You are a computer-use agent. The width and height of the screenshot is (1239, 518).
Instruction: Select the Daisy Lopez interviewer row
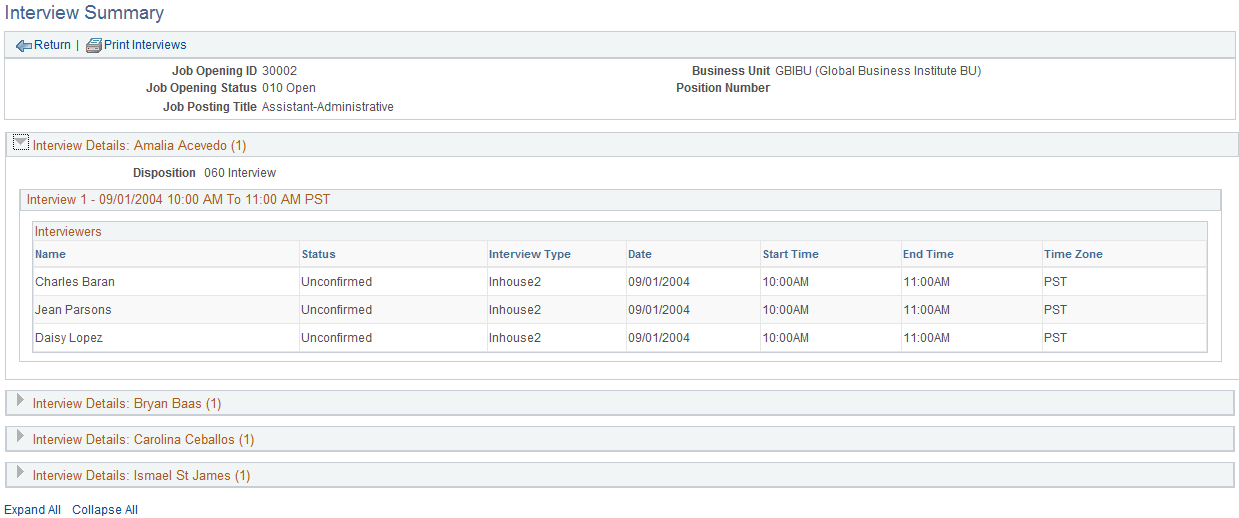[x=620, y=338]
